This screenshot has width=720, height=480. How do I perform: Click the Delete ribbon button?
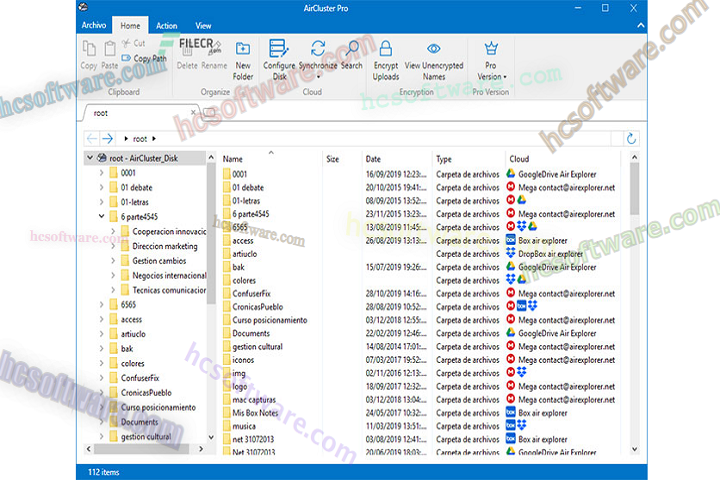click(187, 56)
